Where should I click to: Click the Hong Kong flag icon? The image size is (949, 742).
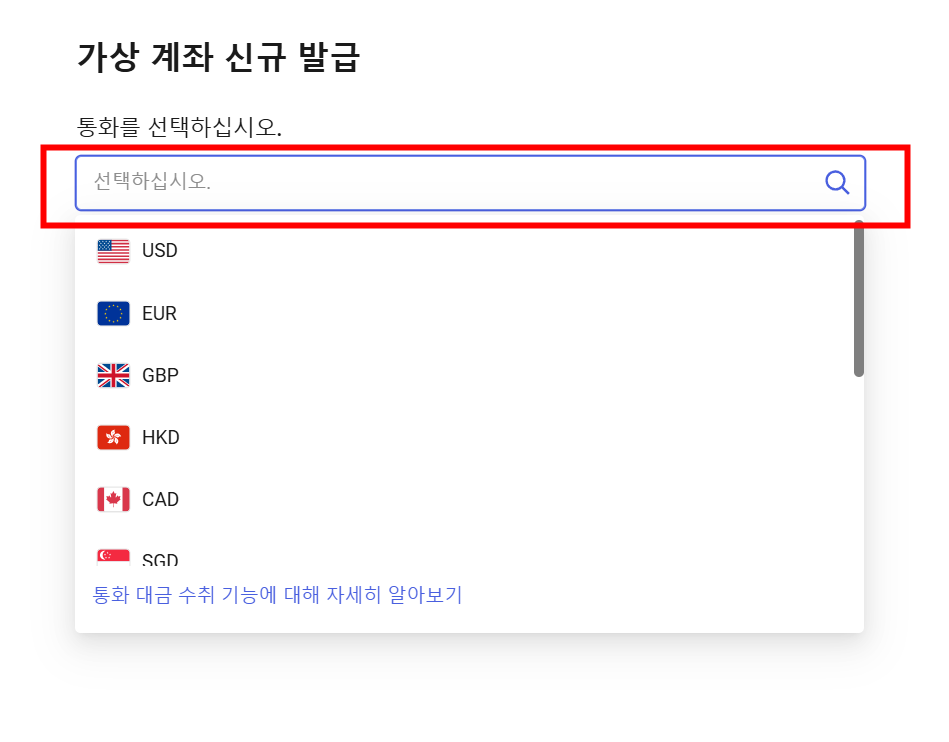click(113, 438)
